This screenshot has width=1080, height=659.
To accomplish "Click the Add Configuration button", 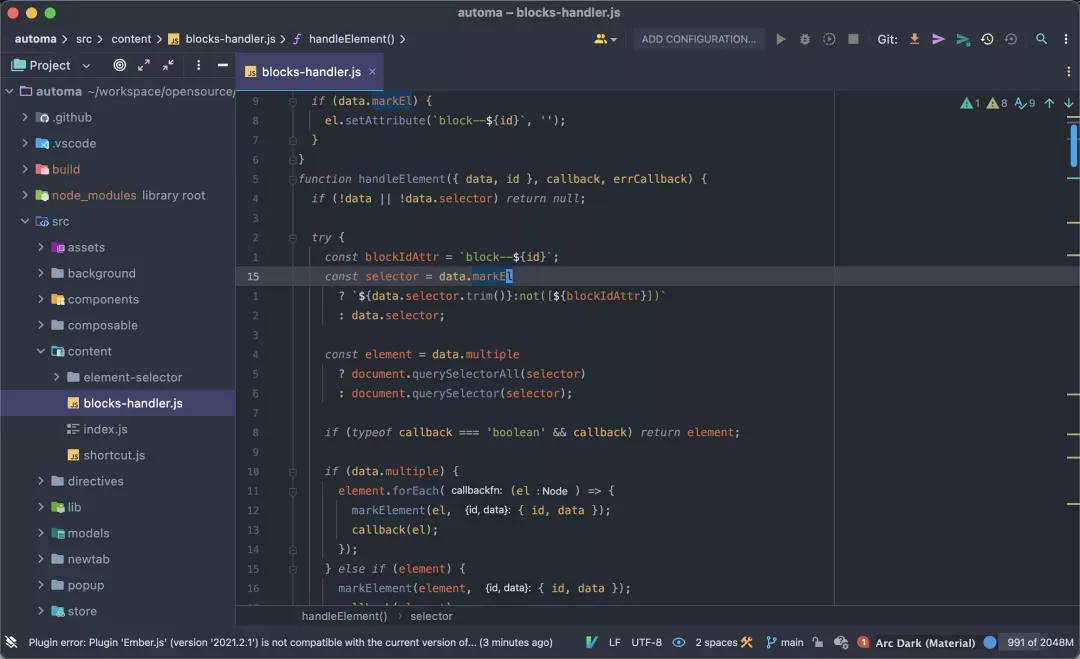I will click(x=698, y=39).
